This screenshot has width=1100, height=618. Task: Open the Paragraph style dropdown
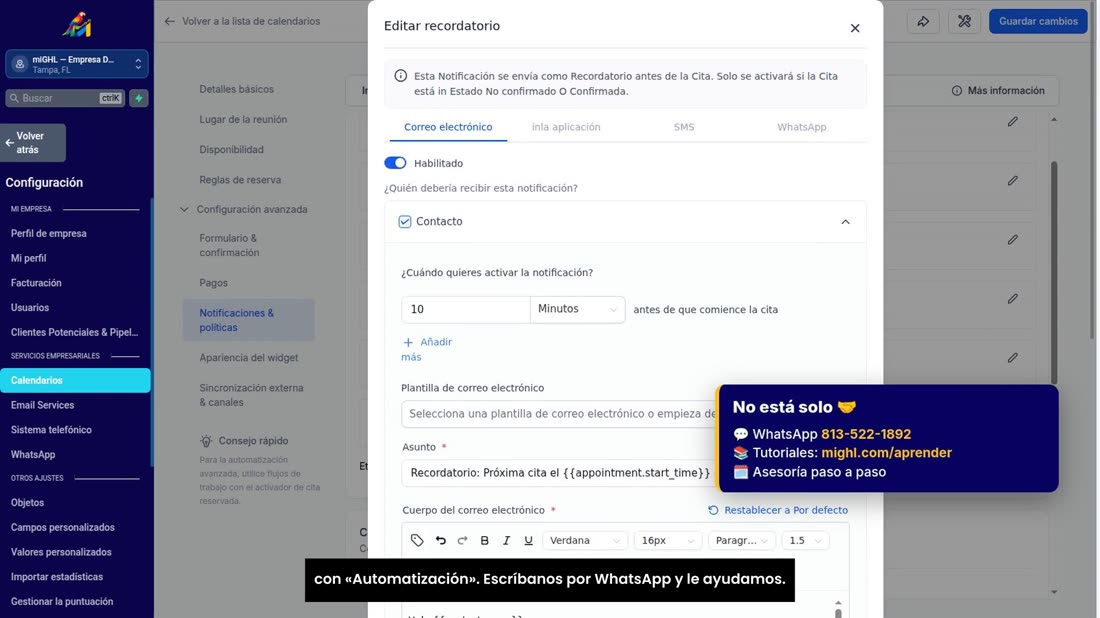coord(741,540)
